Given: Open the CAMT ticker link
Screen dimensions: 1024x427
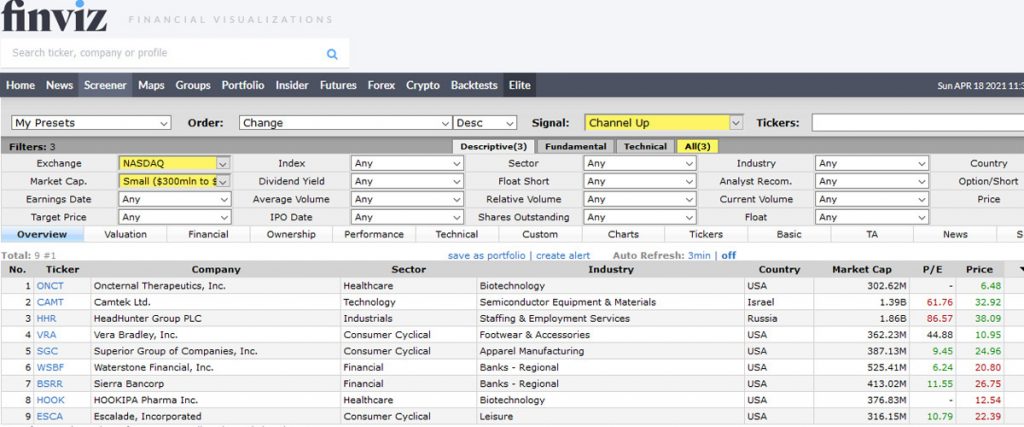Looking at the screenshot, I should click(50, 302).
